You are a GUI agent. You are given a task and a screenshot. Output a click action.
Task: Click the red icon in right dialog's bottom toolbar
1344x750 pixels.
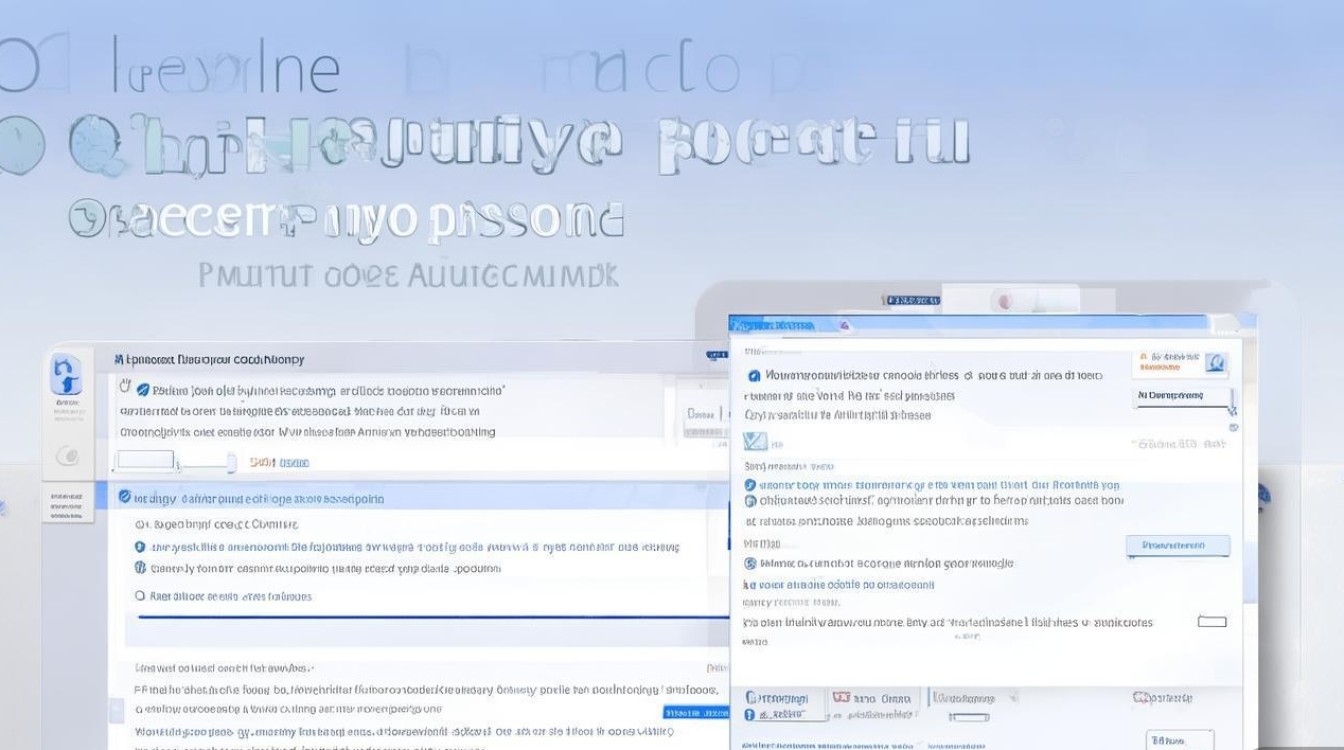[x=841, y=698]
